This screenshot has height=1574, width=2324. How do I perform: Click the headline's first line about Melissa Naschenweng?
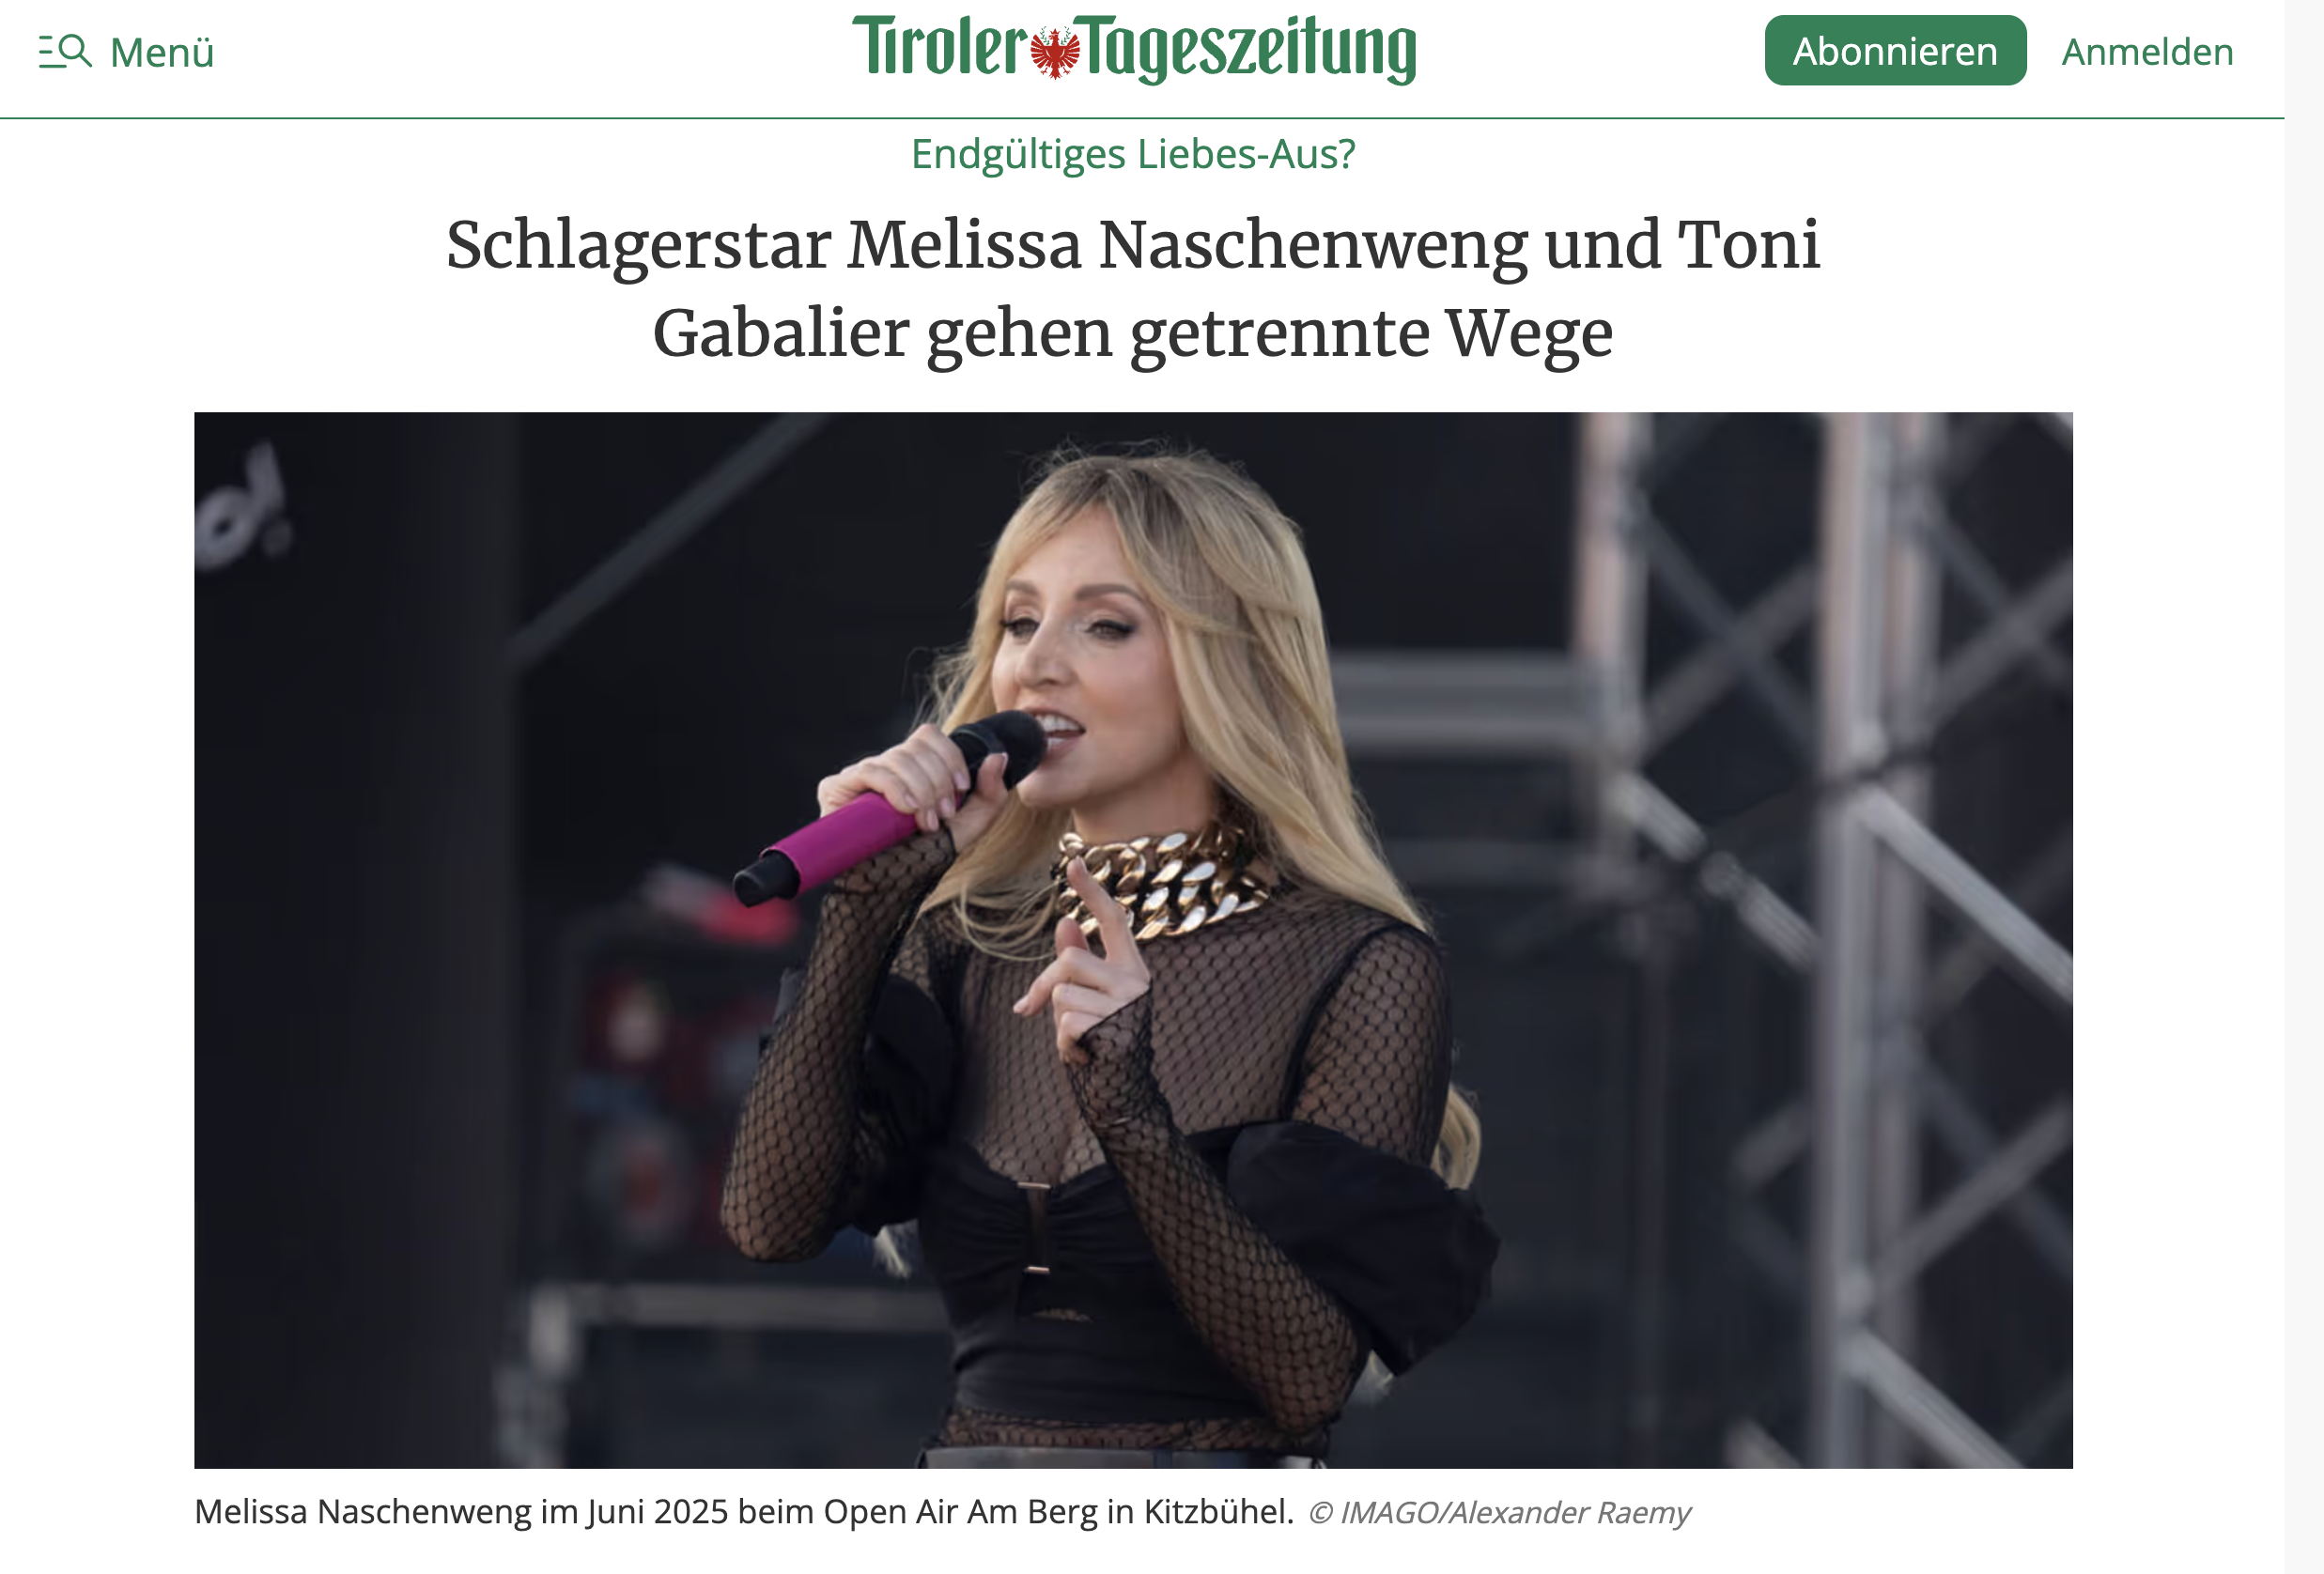point(1133,245)
